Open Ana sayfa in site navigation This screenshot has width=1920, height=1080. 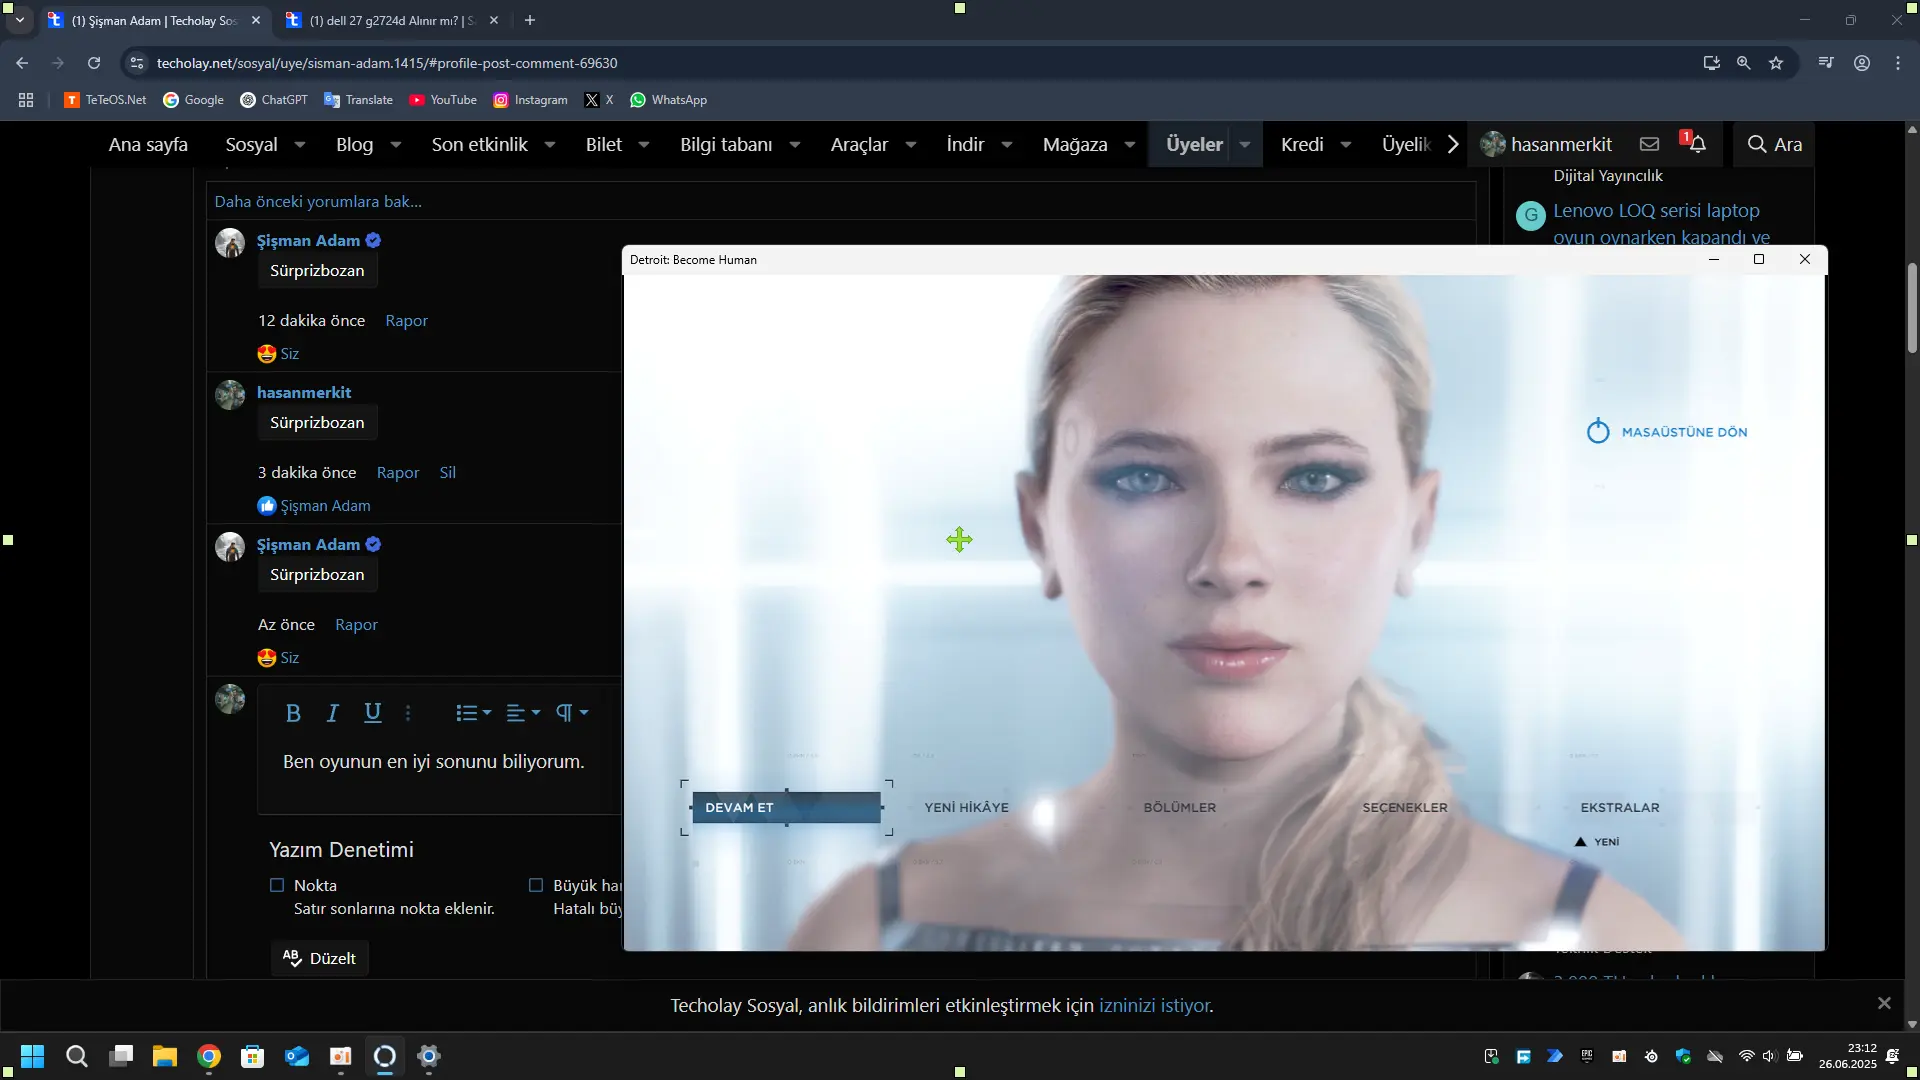[x=148, y=145]
